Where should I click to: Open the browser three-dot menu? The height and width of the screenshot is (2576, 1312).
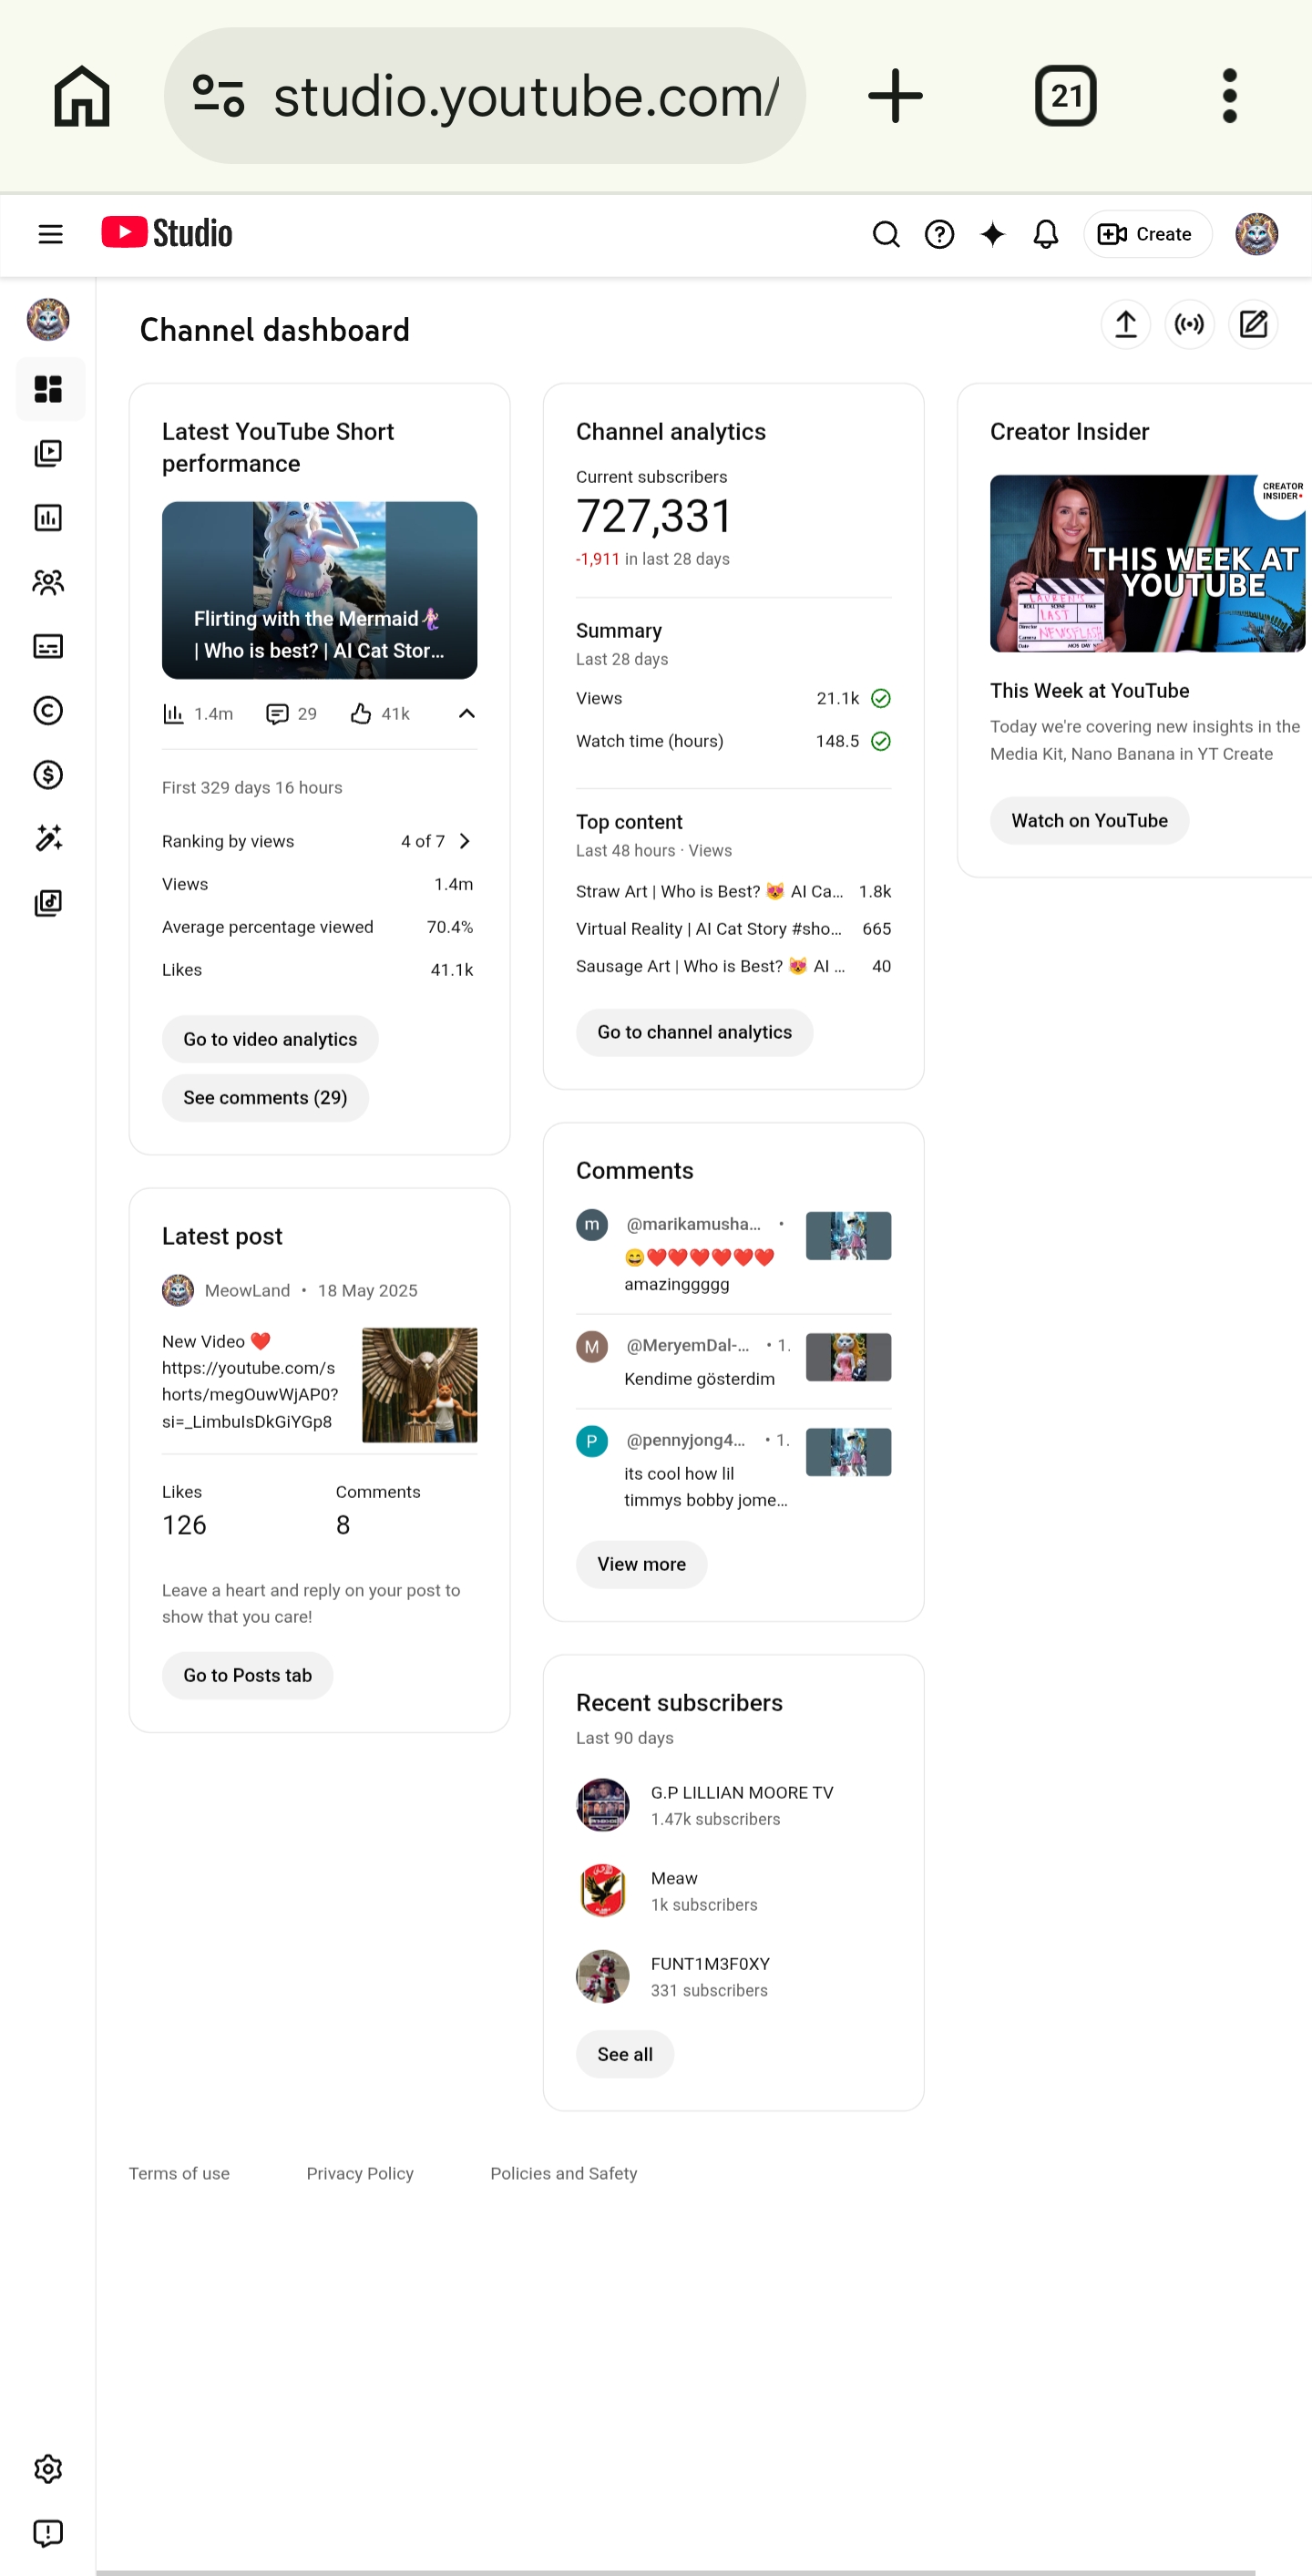click(x=1230, y=96)
